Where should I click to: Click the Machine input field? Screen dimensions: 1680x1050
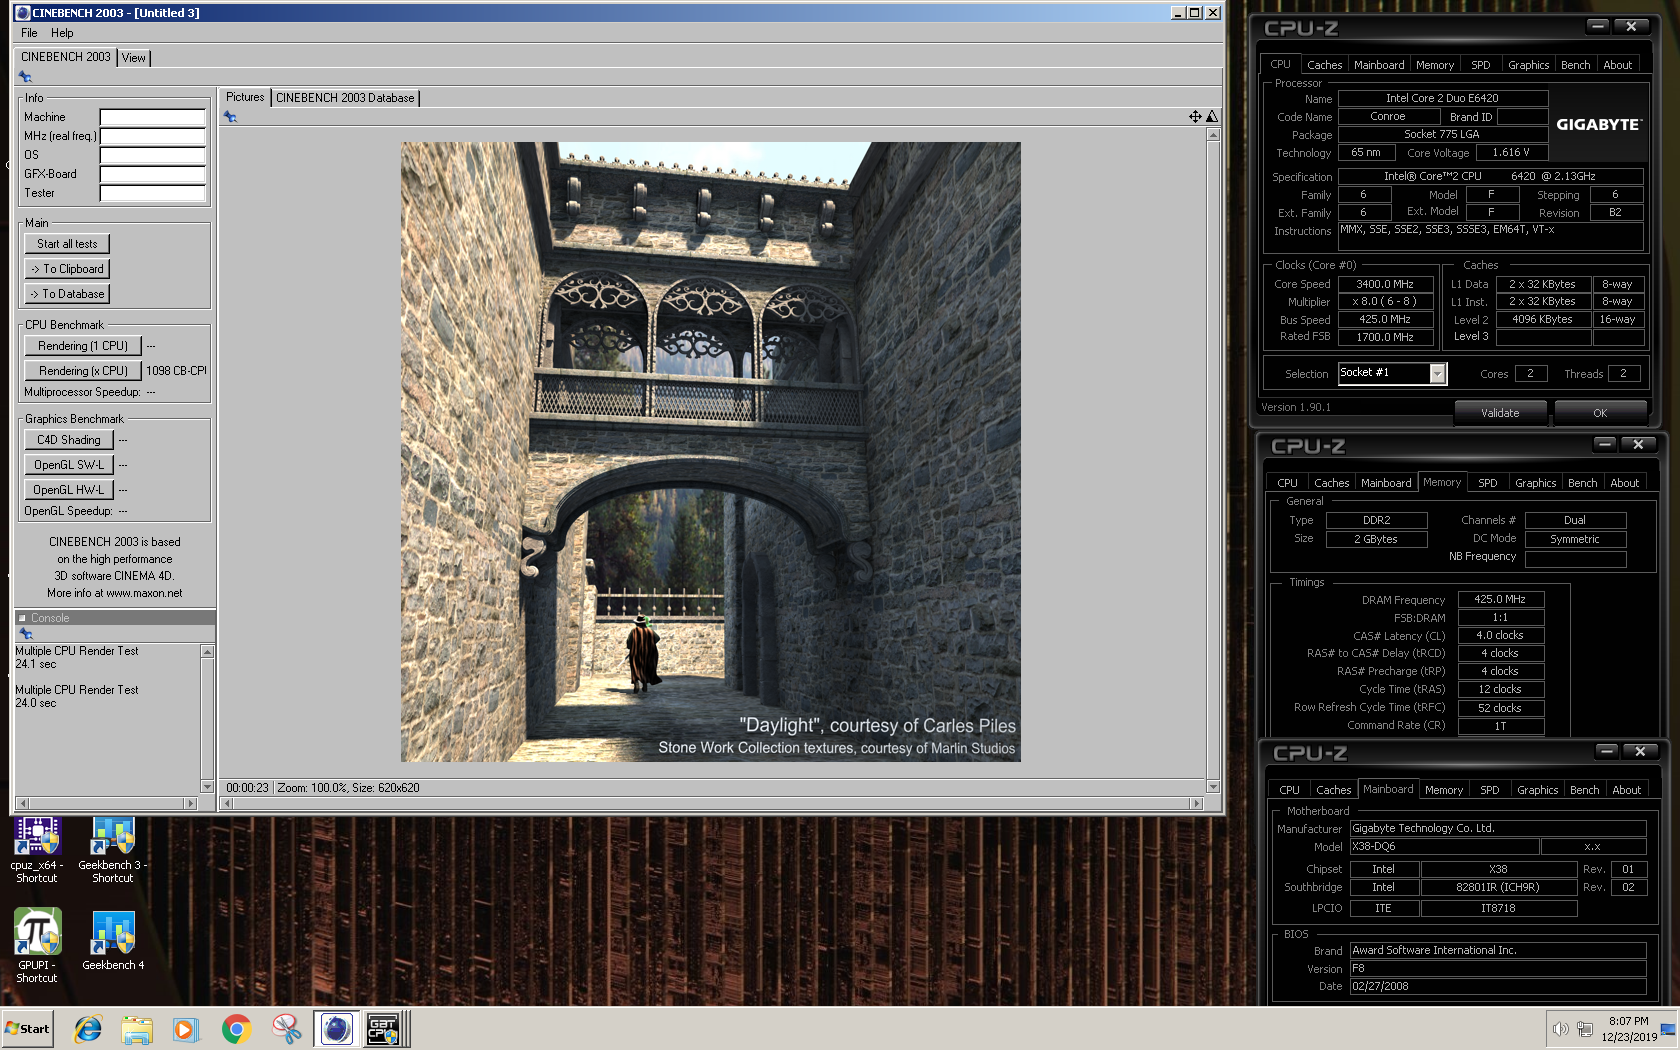pos(153,117)
